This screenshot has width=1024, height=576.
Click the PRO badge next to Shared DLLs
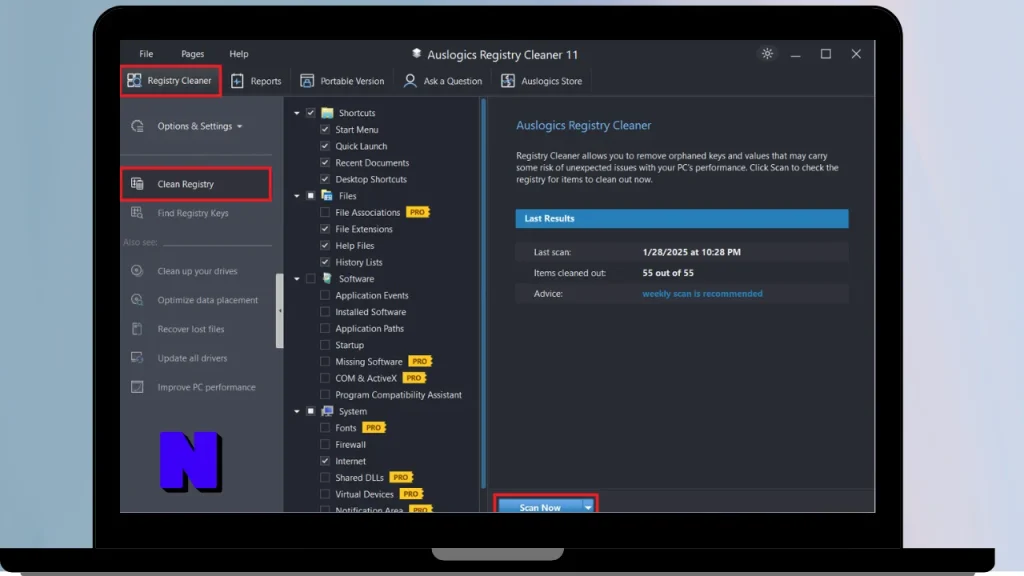tap(401, 477)
